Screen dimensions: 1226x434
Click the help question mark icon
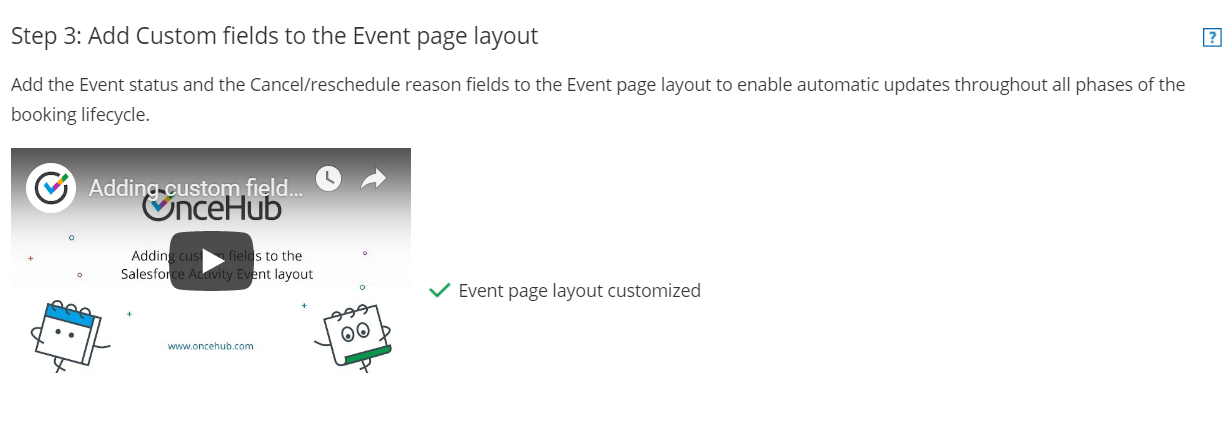point(1211,38)
